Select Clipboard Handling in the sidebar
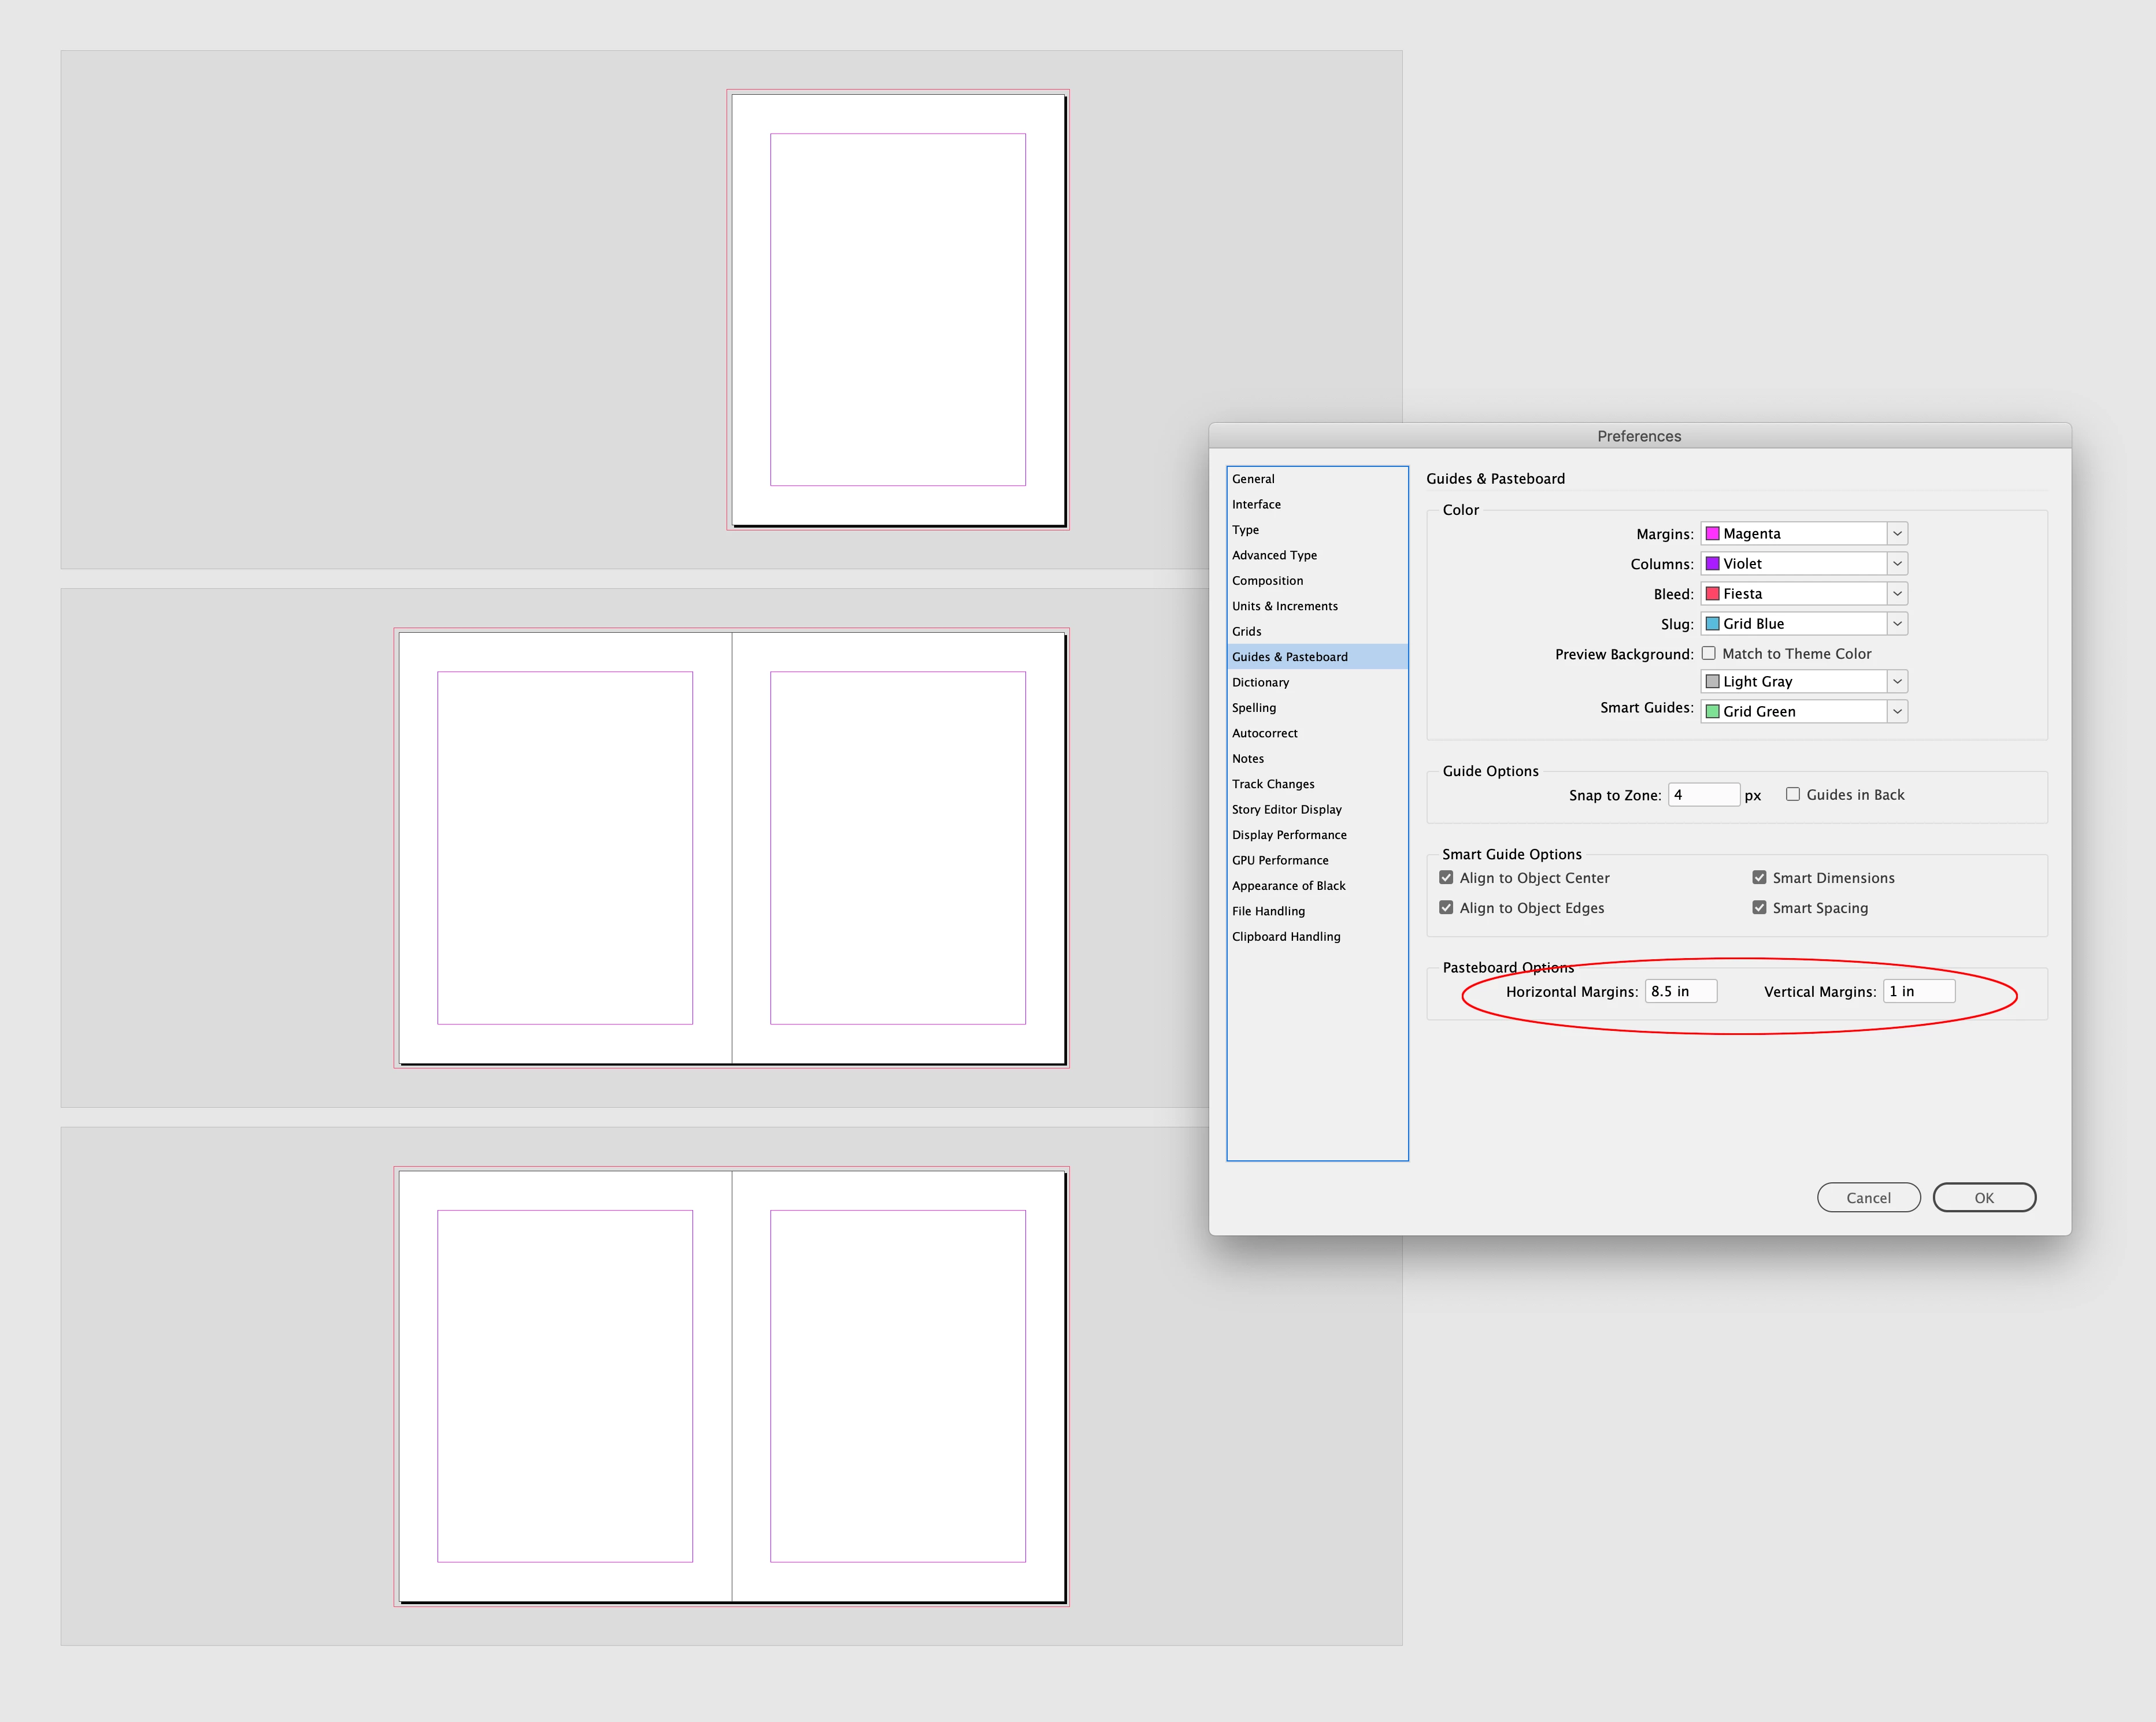Image resolution: width=2156 pixels, height=1722 pixels. 1286,937
